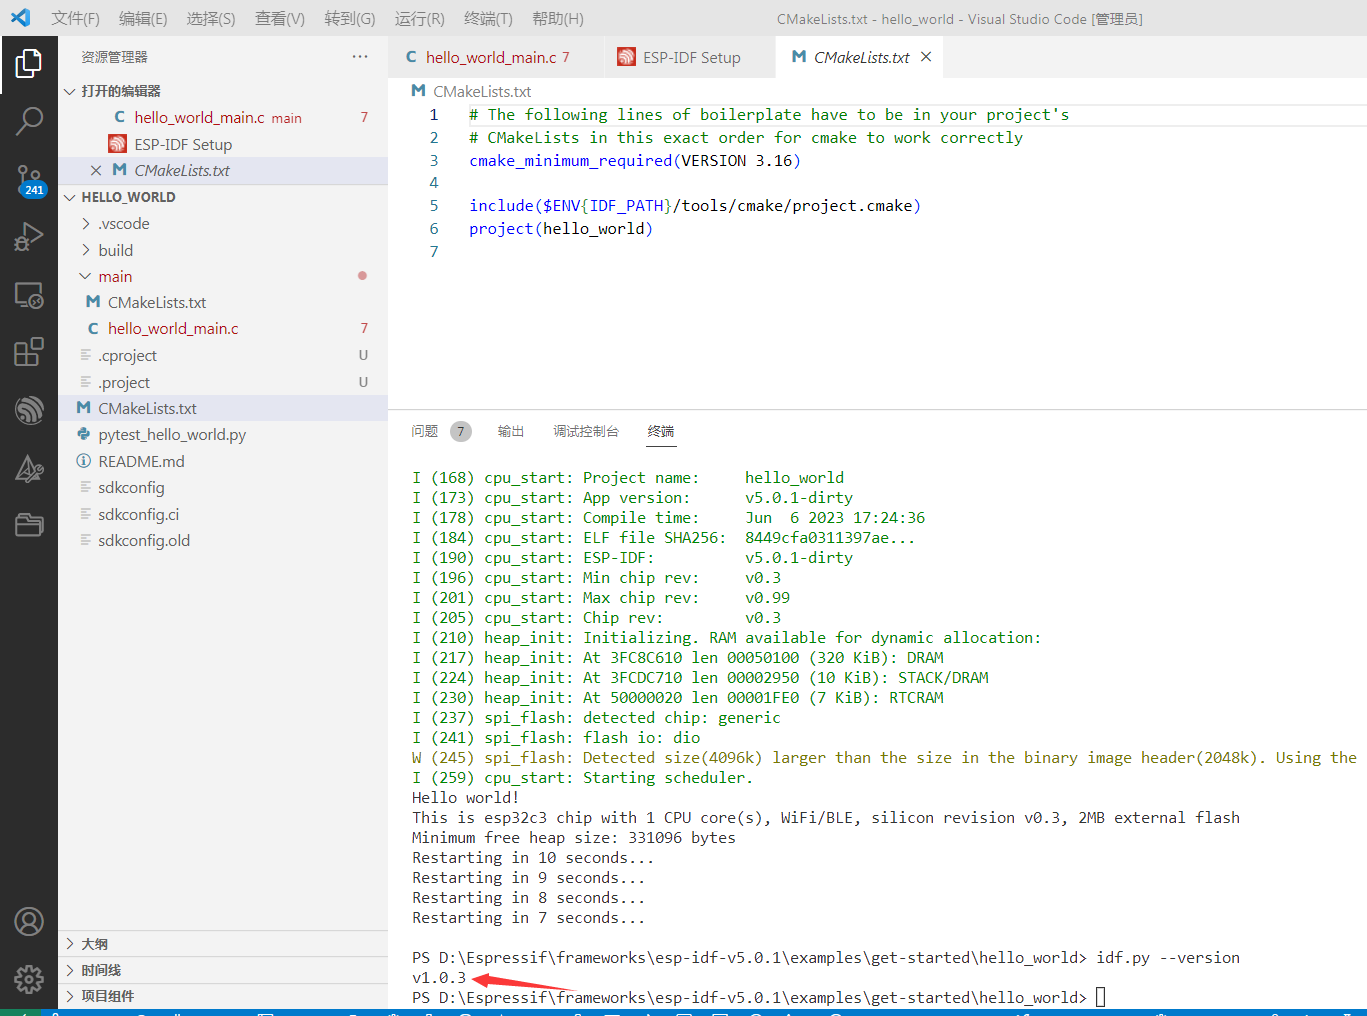Open 帮助(H) menu
Image resolution: width=1367 pixels, height=1016 pixels.
pos(558,18)
